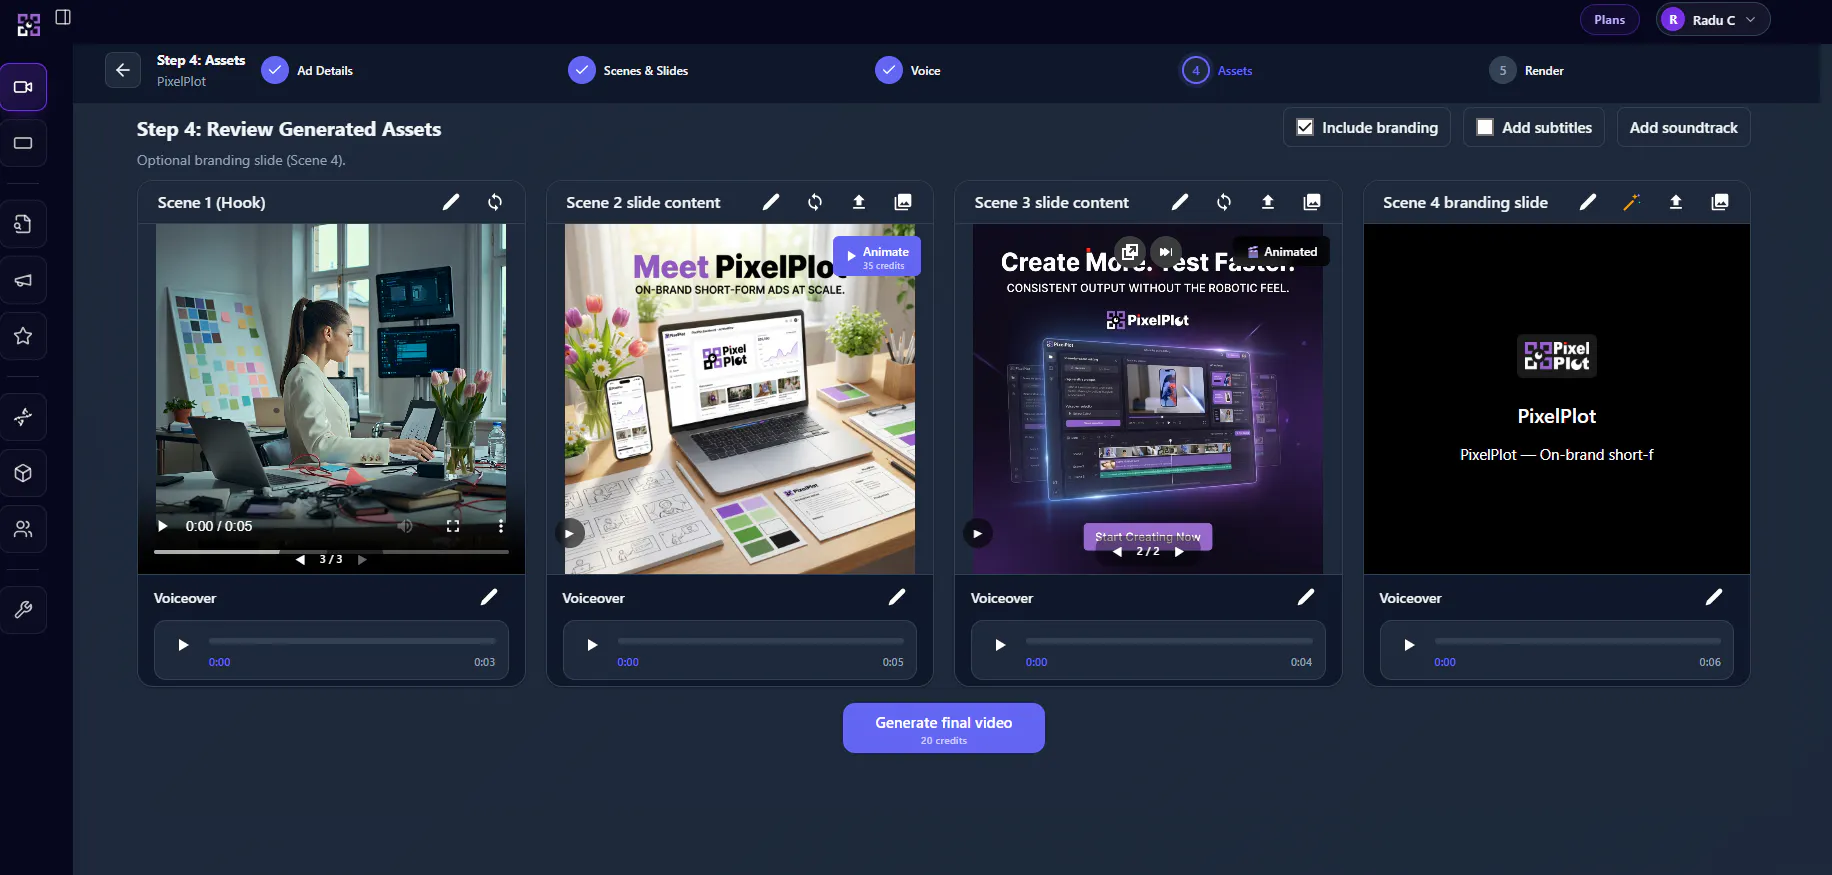Enter fullscreen on the Scene 1 video
This screenshot has width=1832, height=875.
[453, 526]
